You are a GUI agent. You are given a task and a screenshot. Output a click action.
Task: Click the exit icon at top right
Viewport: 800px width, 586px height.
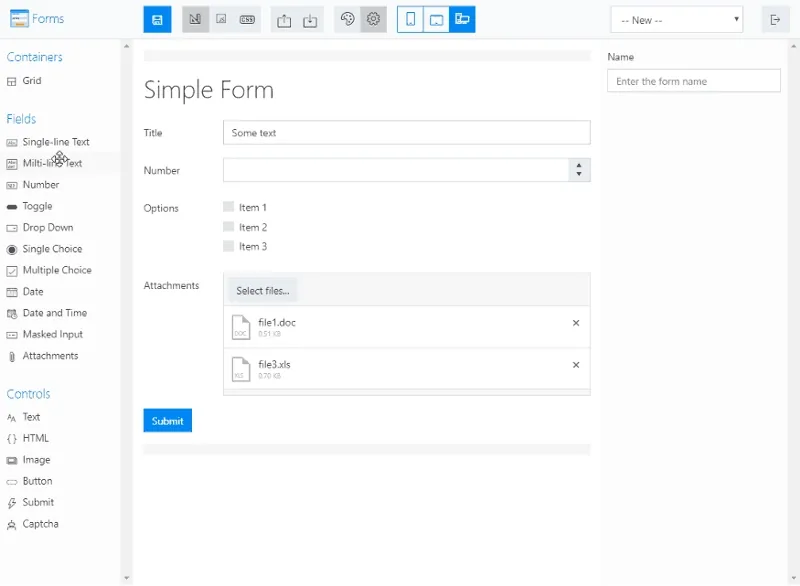(775, 20)
